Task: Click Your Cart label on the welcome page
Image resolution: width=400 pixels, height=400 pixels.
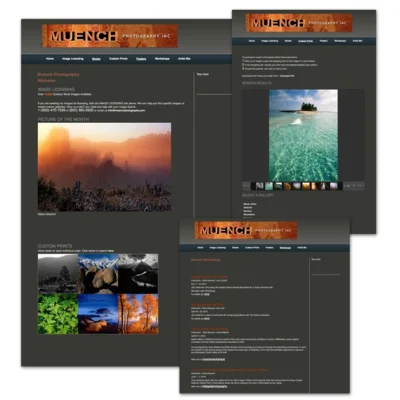Action: [203, 74]
